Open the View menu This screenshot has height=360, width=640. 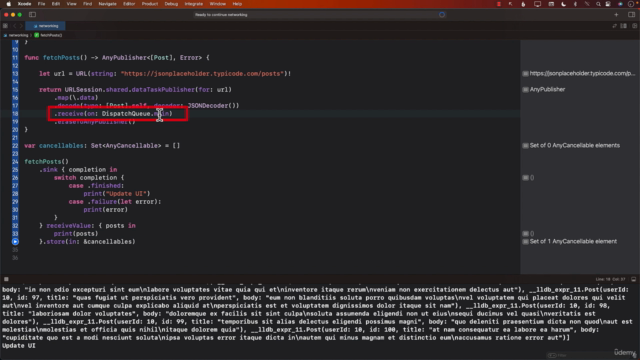(71, 4)
